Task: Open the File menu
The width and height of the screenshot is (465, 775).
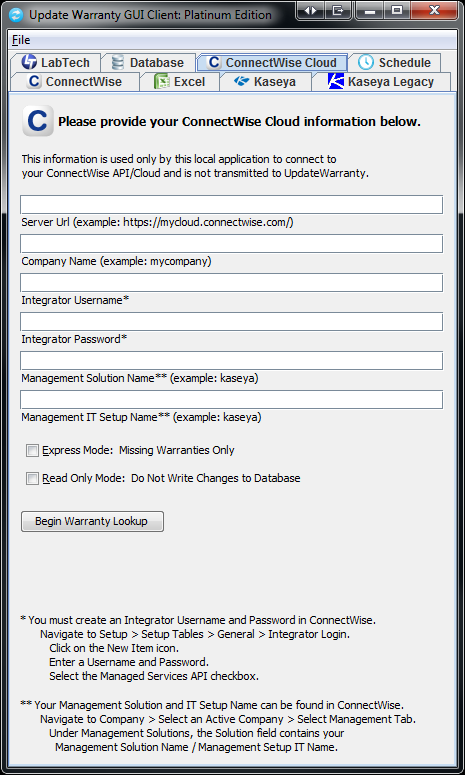Action: pyautogui.click(x=21, y=40)
